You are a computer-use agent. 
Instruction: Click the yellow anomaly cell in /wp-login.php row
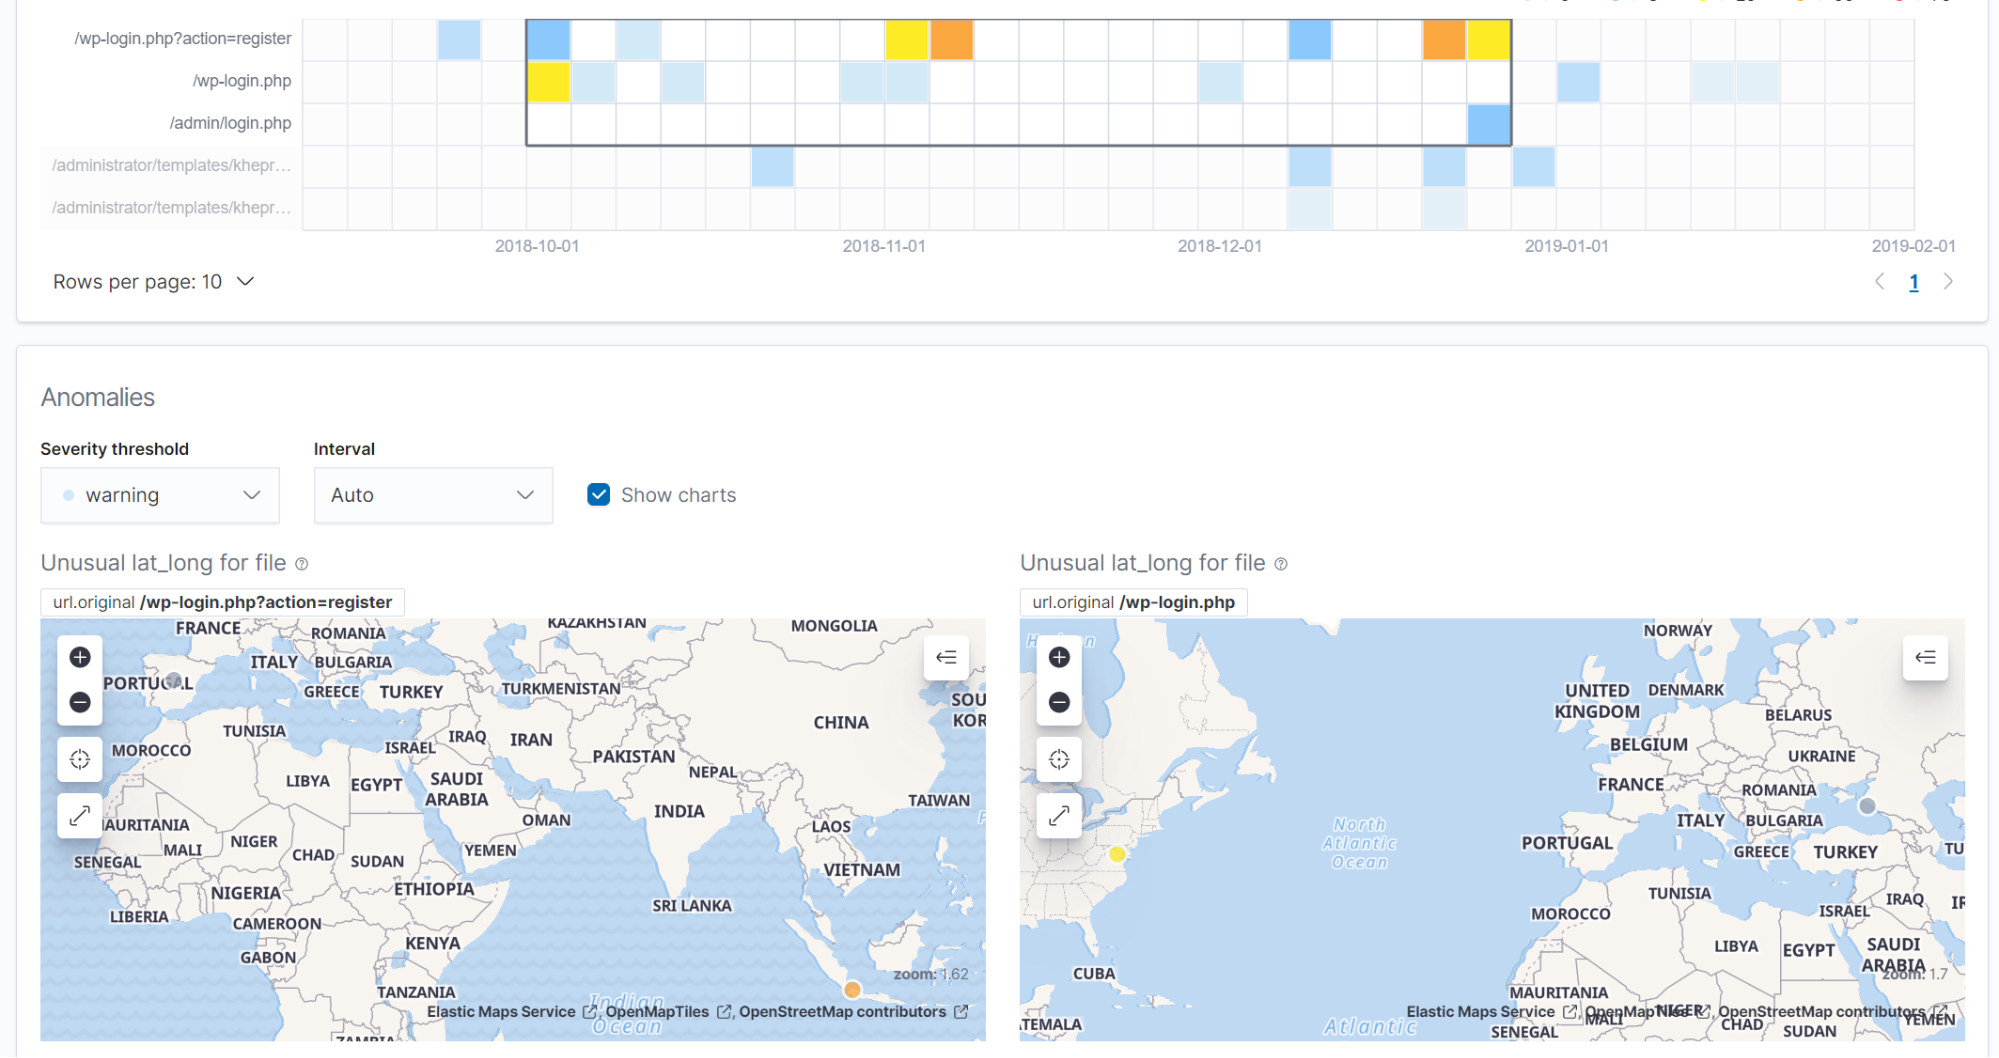(548, 82)
